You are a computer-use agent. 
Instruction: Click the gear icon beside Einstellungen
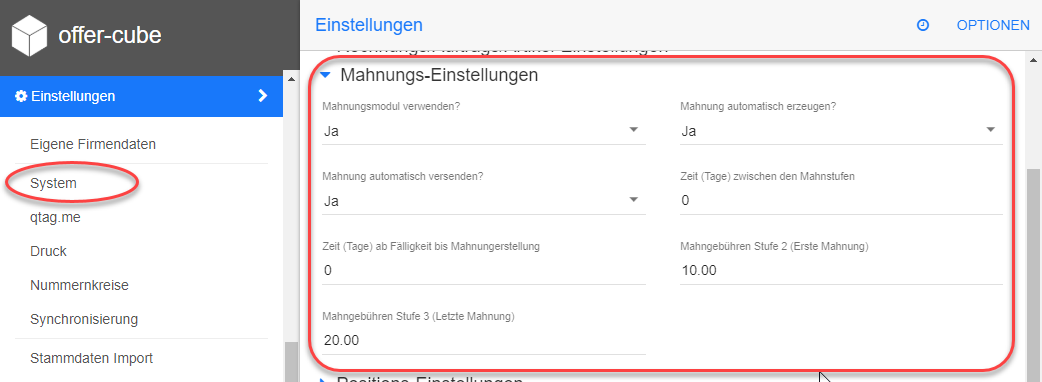tap(20, 96)
